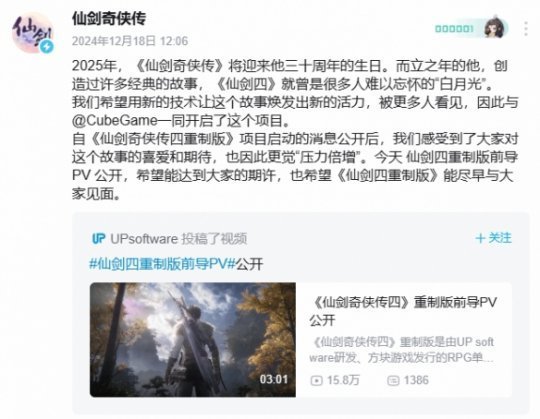
Task: Click the post timestamp 2024年12月18日 12:06
Action: (130, 41)
